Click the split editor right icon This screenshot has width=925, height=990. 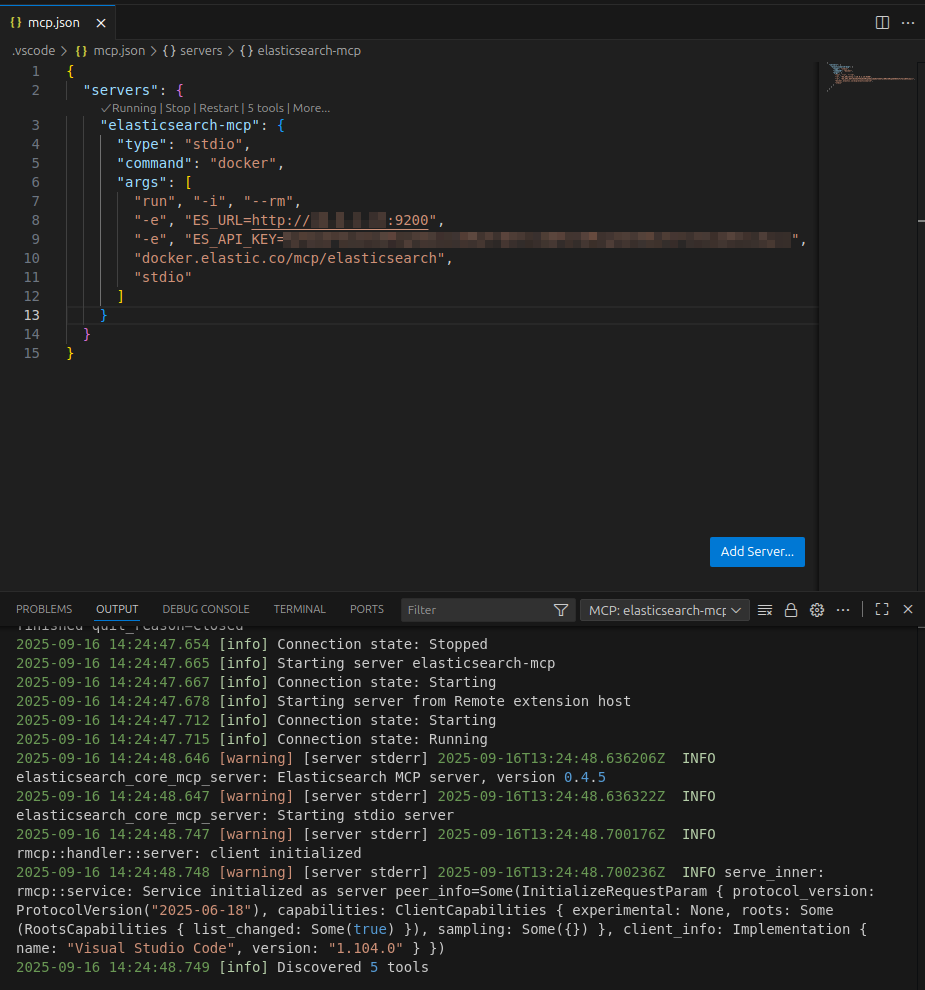[882, 22]
